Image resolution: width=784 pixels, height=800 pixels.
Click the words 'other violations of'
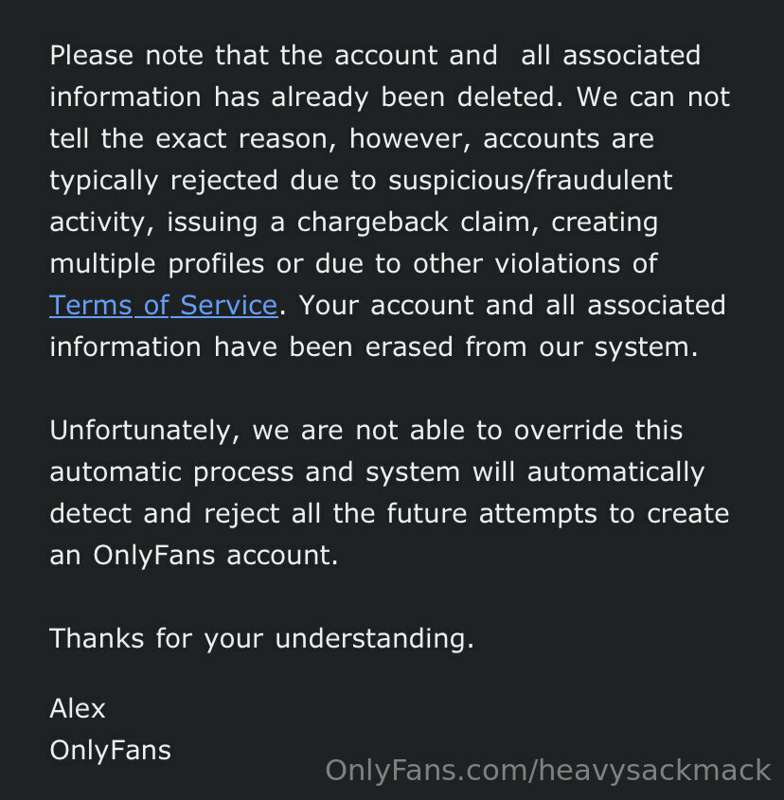(535, 264)
